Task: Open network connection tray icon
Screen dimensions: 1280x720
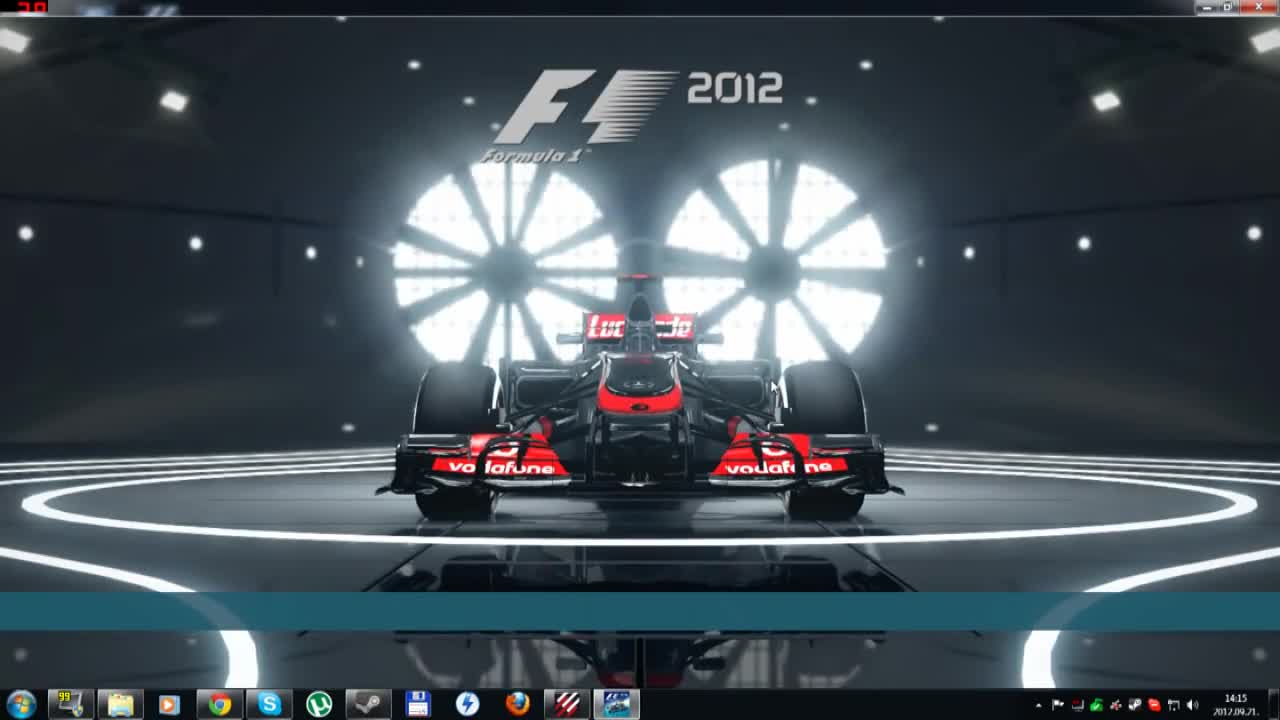Action: pos(1173,705)
